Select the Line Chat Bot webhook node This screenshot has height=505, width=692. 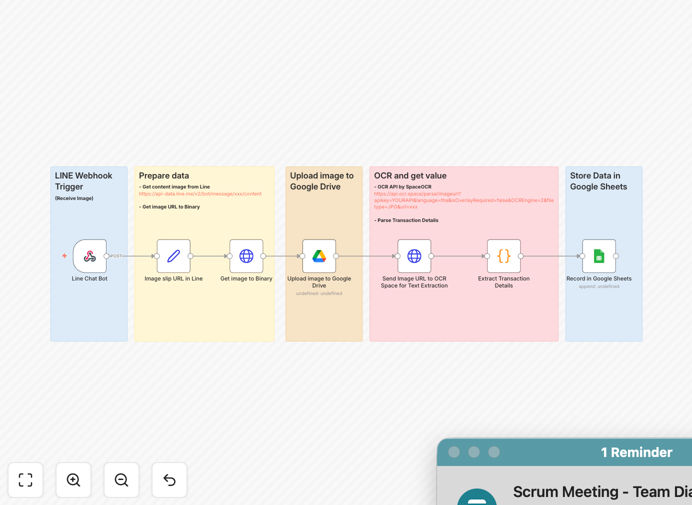click(x=90, y=256)
